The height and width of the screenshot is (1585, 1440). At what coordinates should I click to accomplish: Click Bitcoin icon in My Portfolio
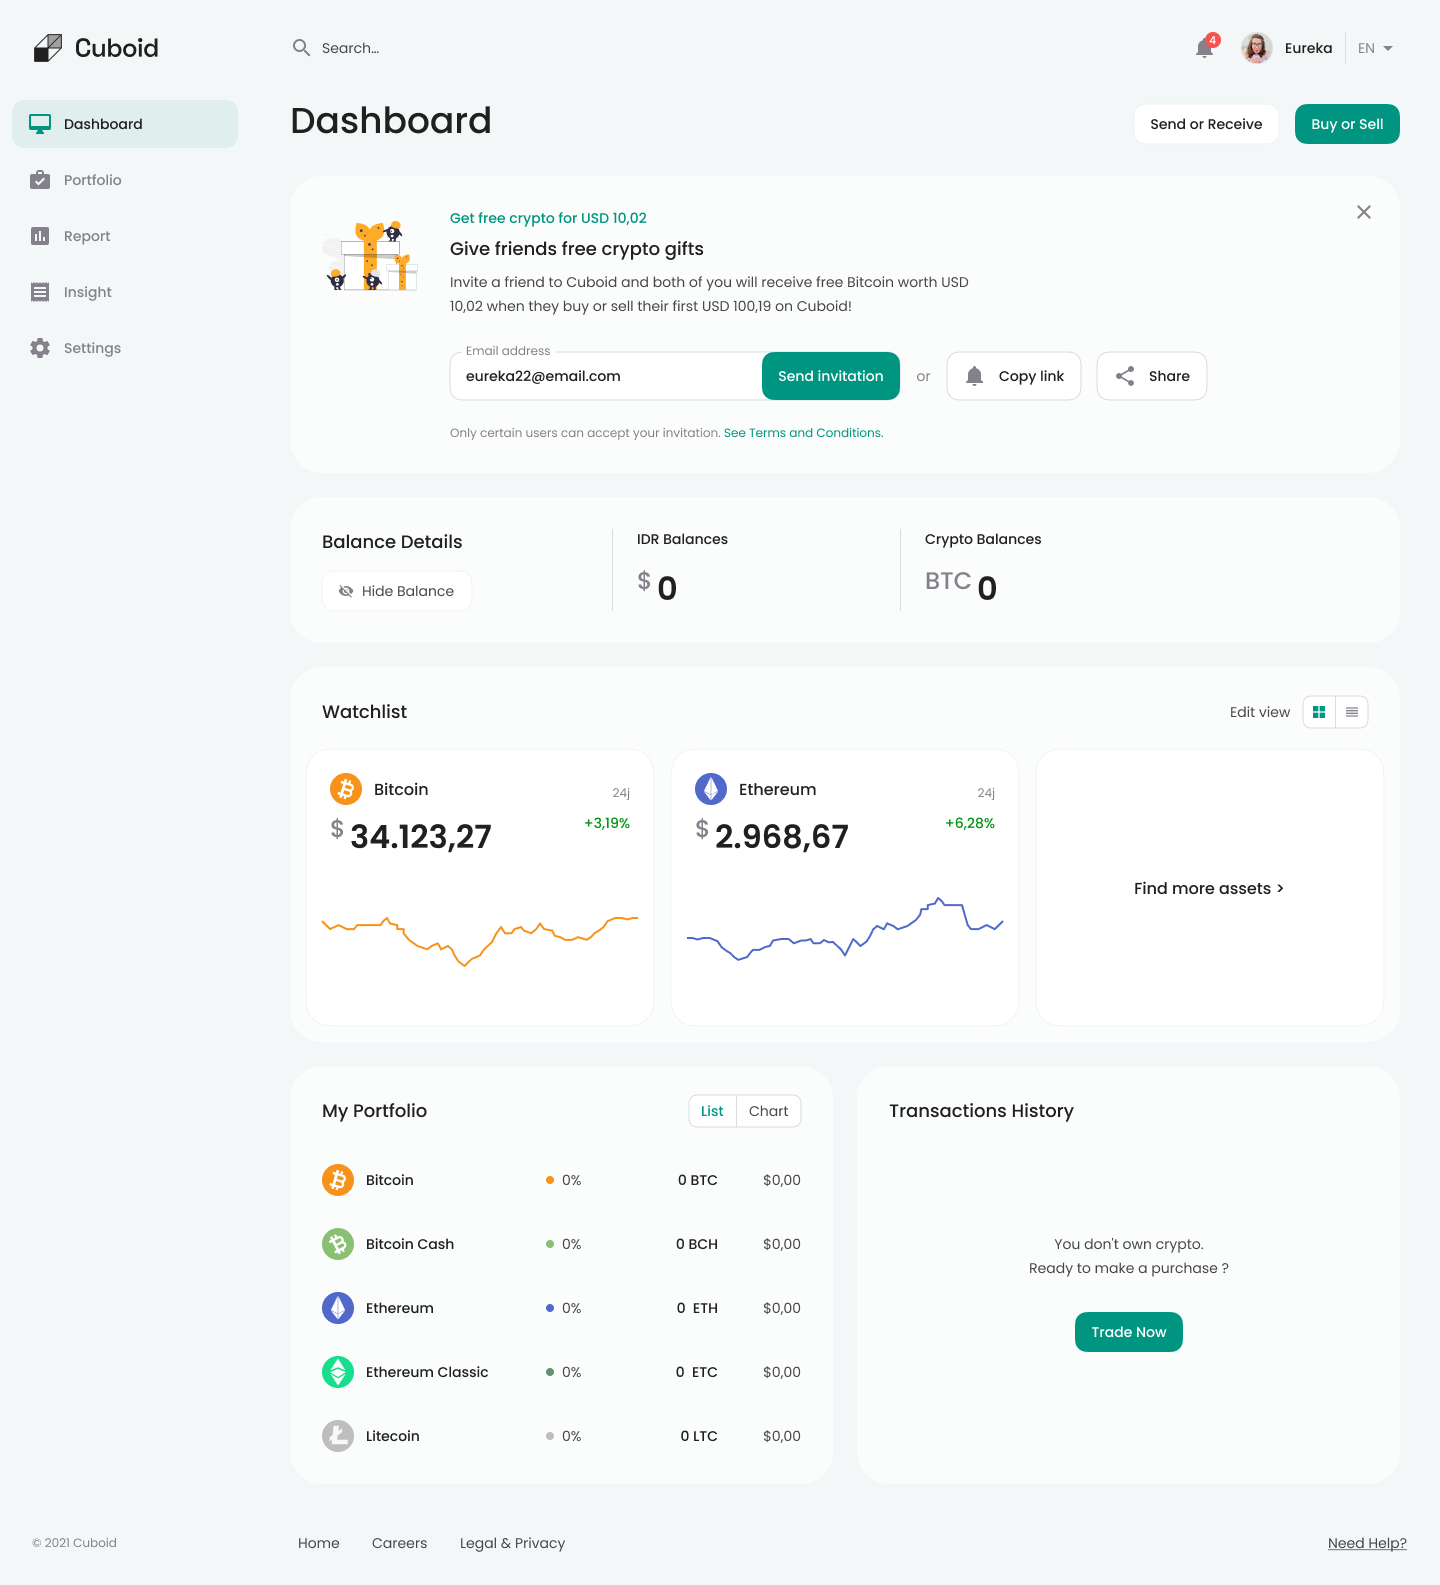pos(338,1180)
